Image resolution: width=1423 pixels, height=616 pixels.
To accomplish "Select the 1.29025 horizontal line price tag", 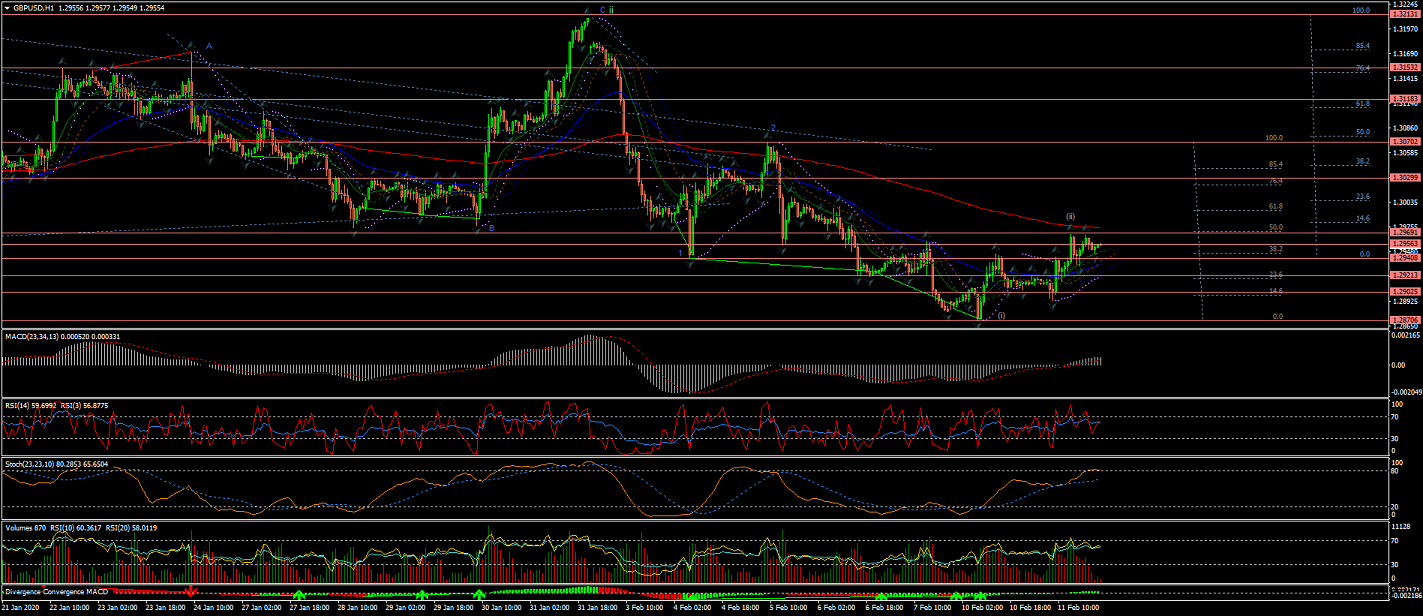I will [1405, 292].
